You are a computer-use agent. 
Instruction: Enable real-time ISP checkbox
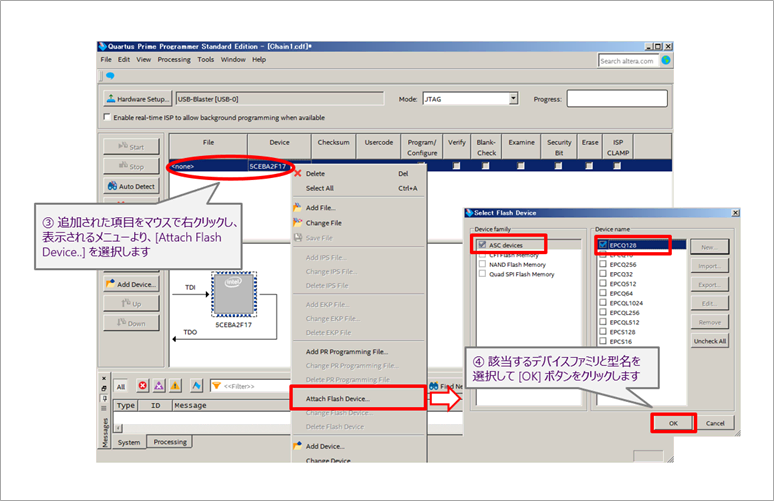click(107, 117)
